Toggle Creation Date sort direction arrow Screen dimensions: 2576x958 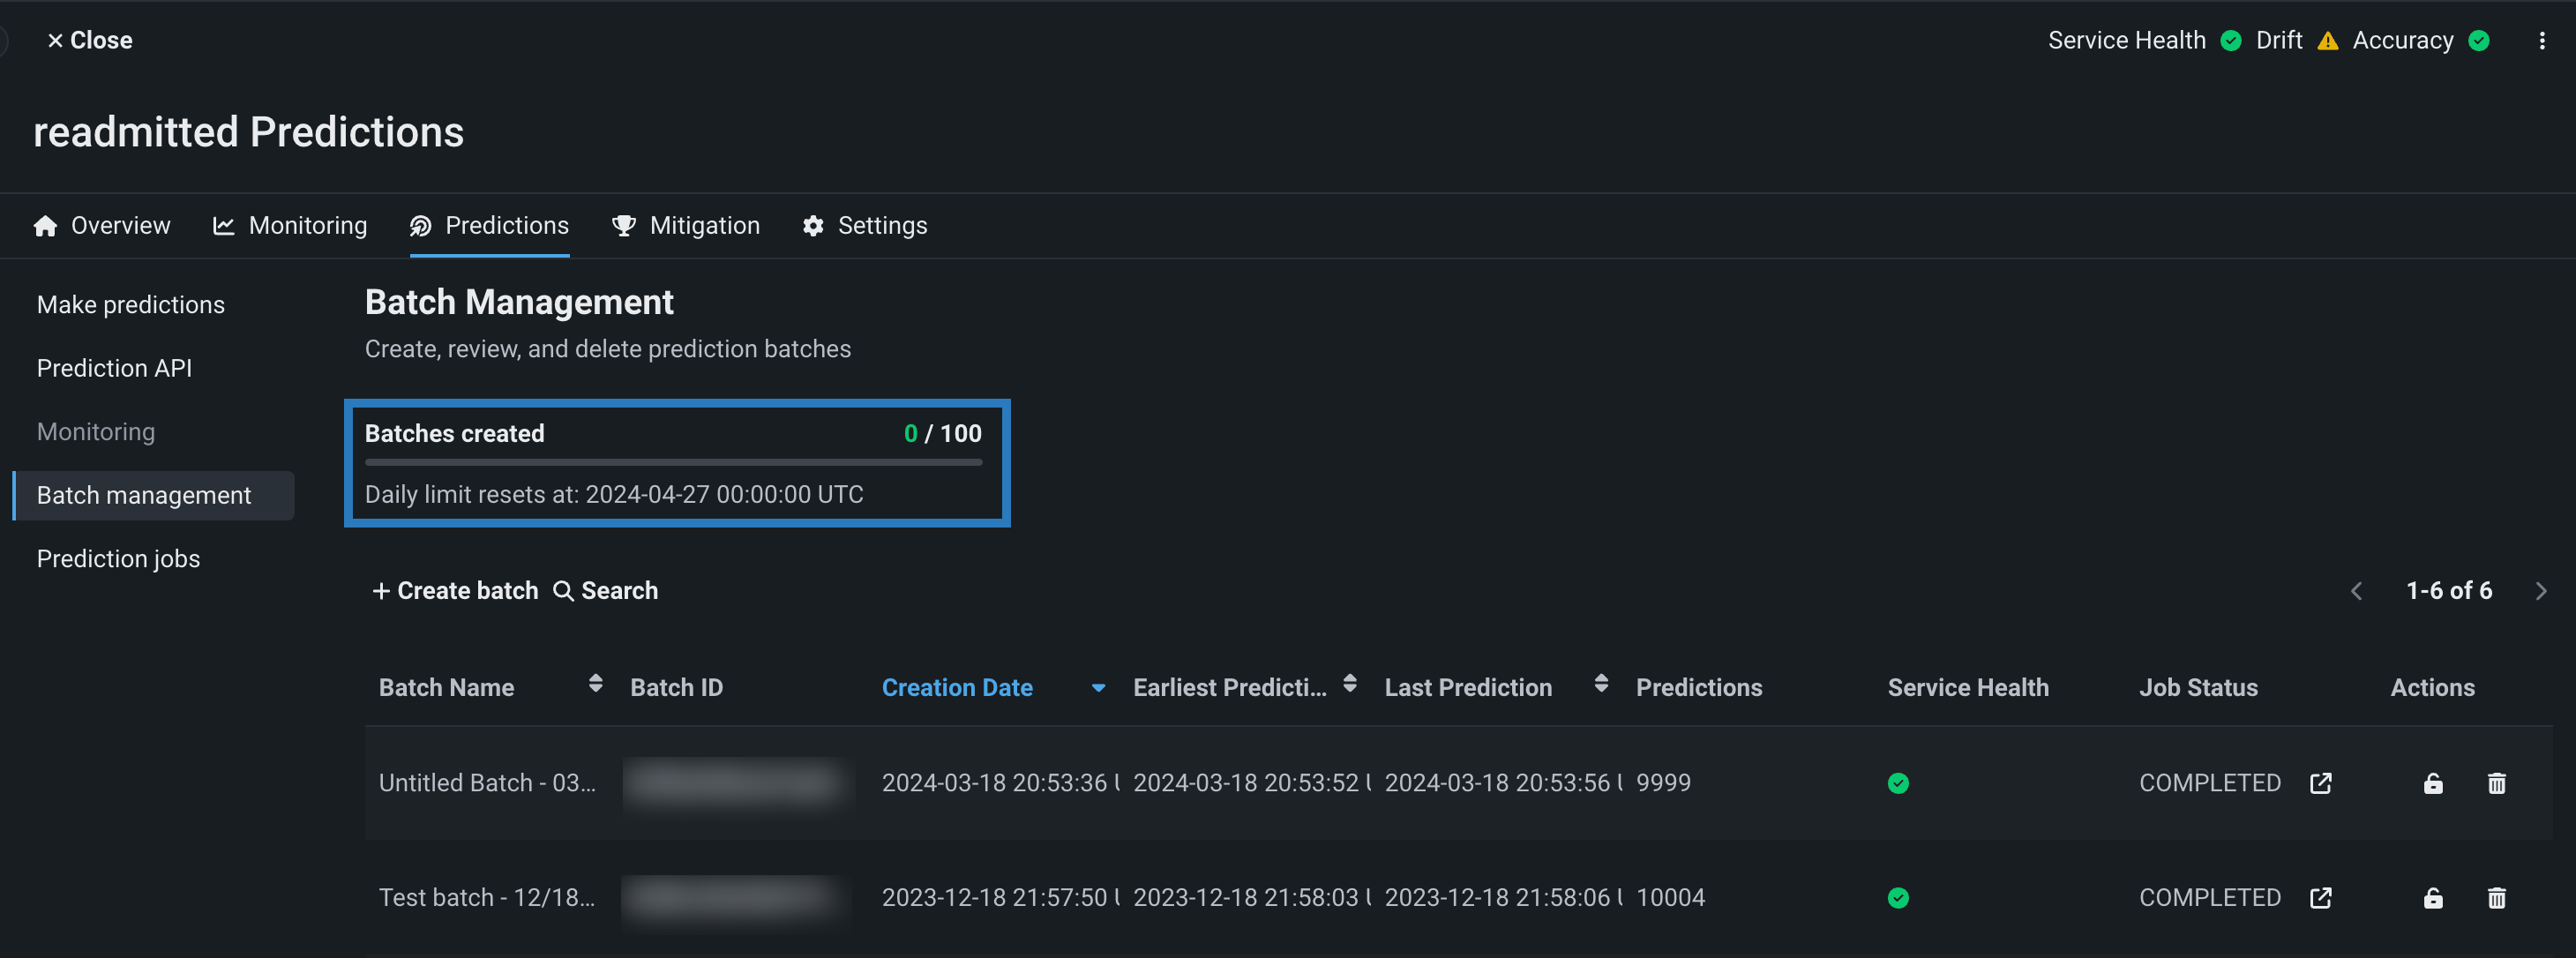[x=1098, y=688]
